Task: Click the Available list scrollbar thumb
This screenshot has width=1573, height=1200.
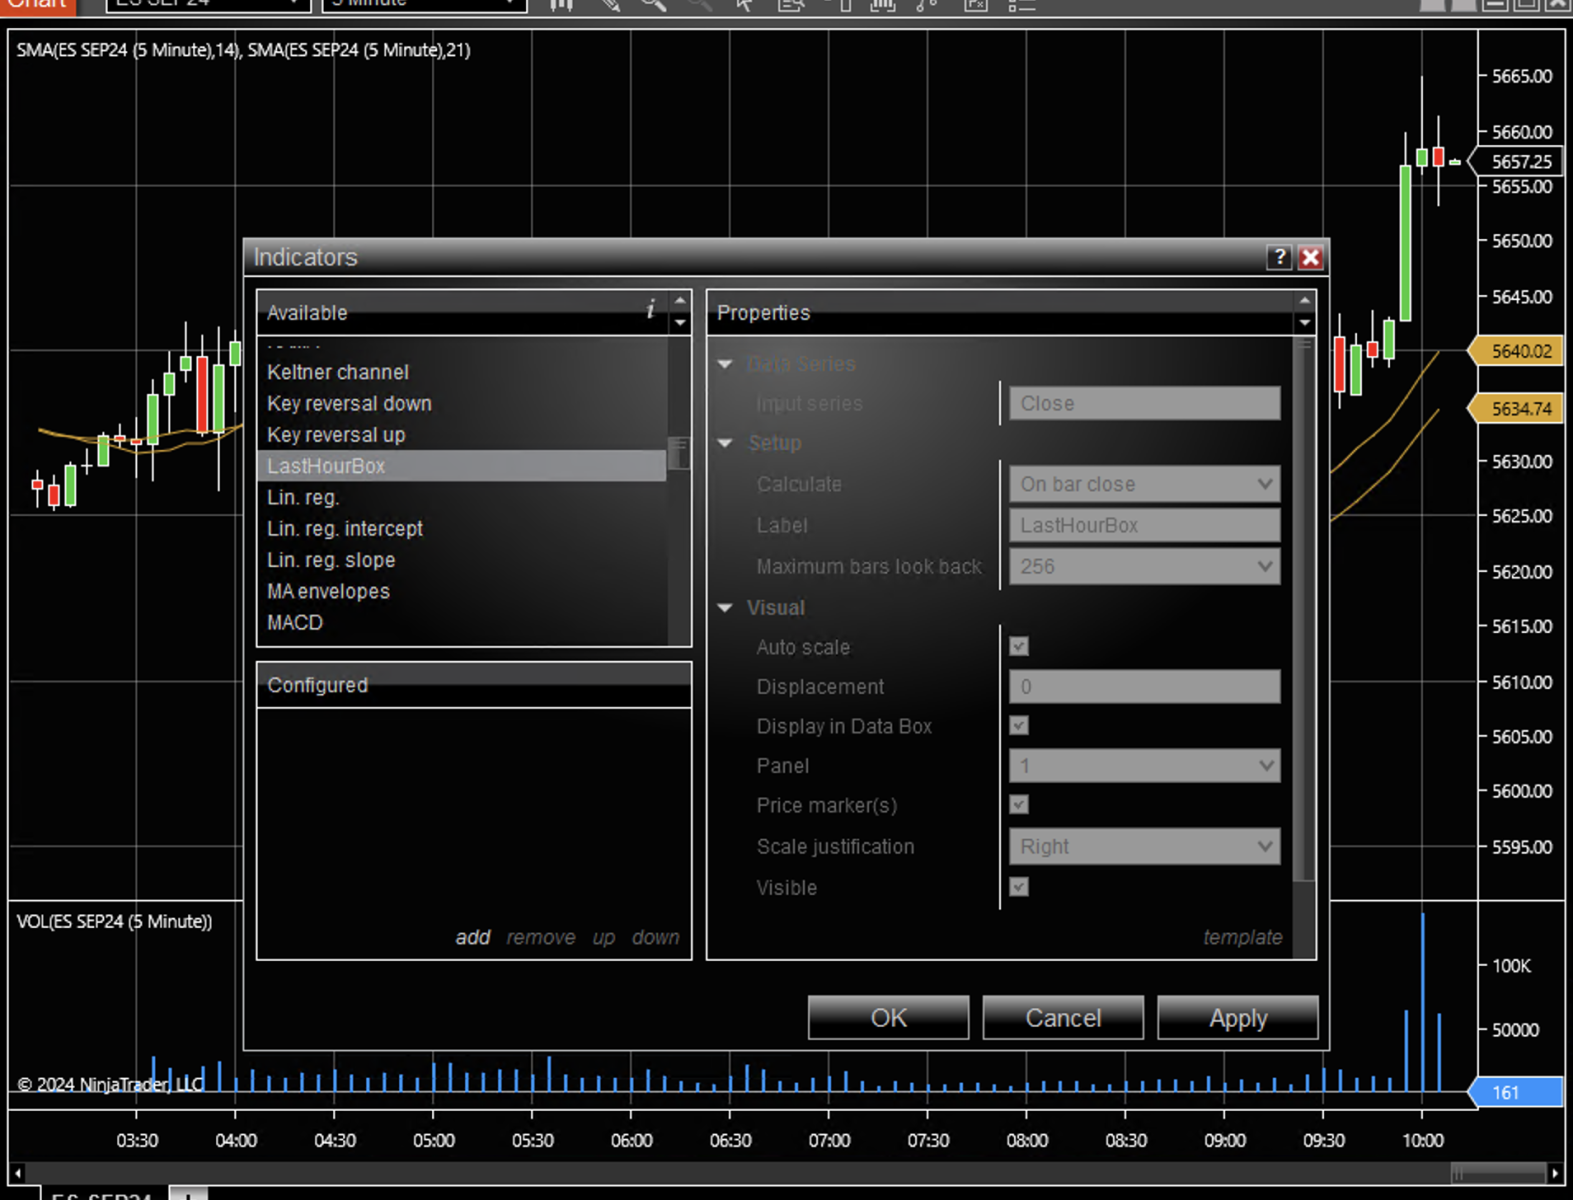Action: coord(679,452)
